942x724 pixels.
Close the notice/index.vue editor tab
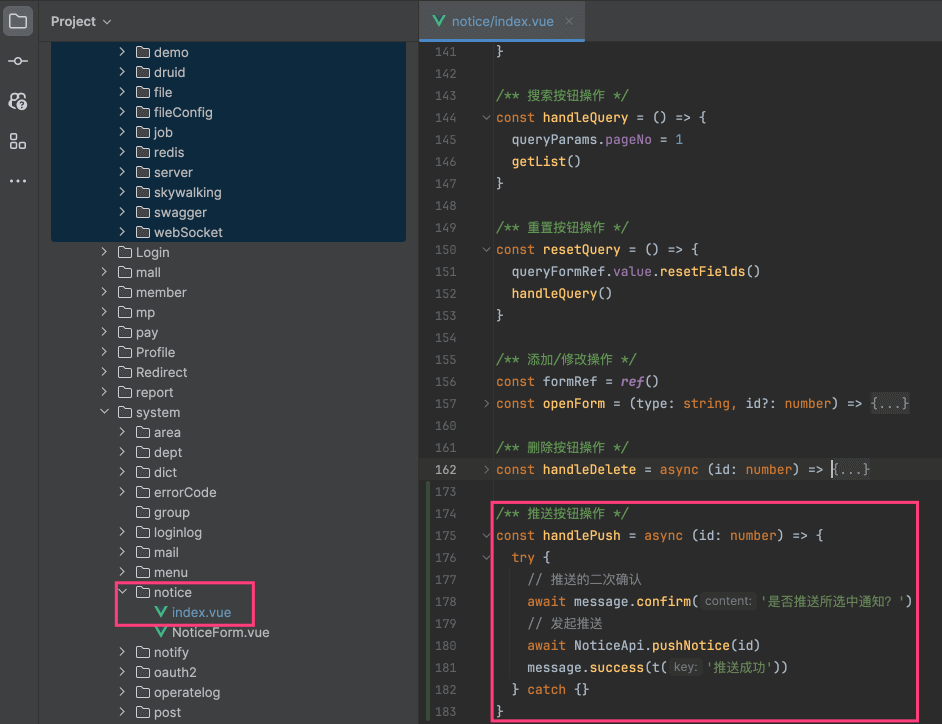click(x=569, y=21)
